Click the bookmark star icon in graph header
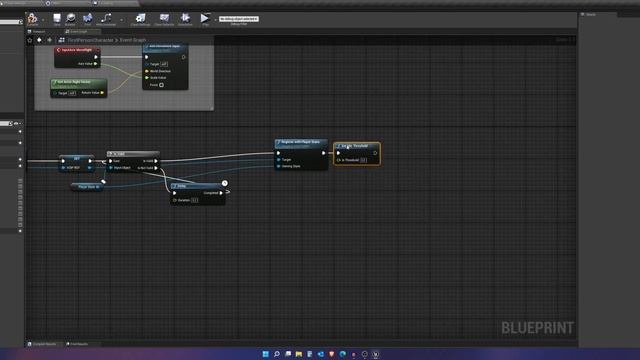 pos(29,40)
